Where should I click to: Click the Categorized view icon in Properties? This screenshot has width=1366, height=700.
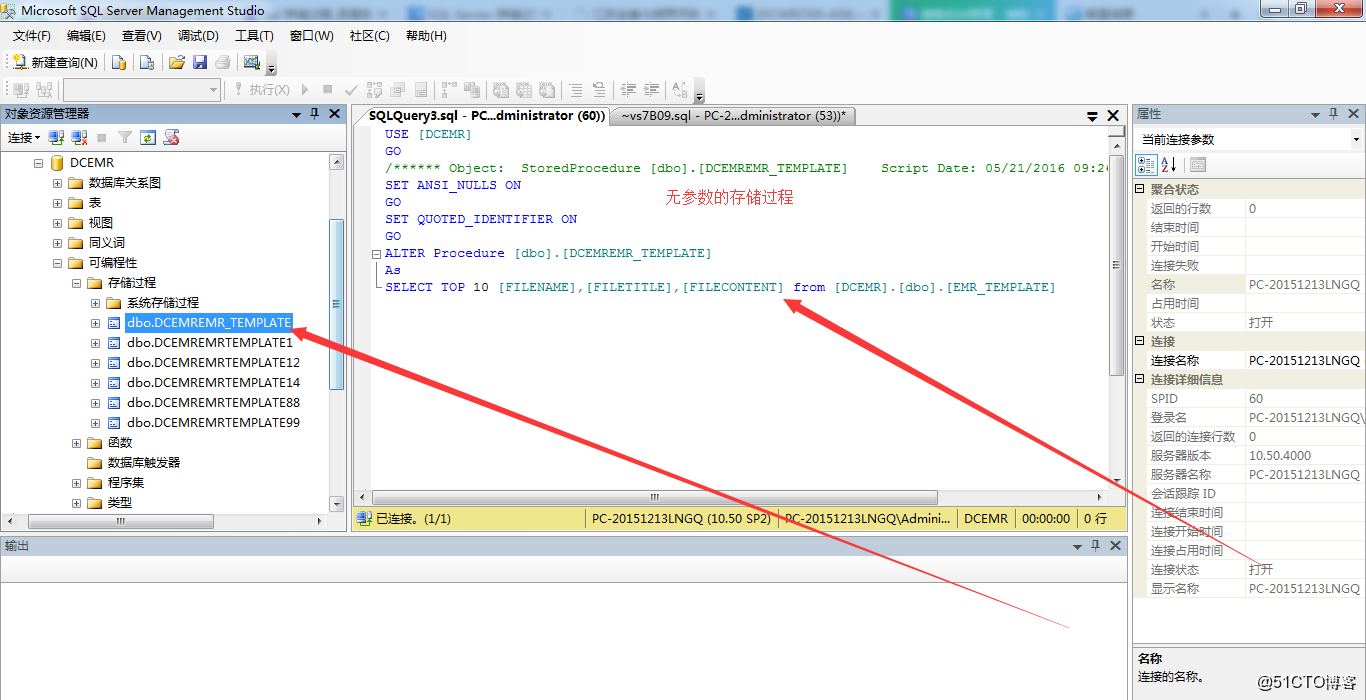(x=1147, y=165)
